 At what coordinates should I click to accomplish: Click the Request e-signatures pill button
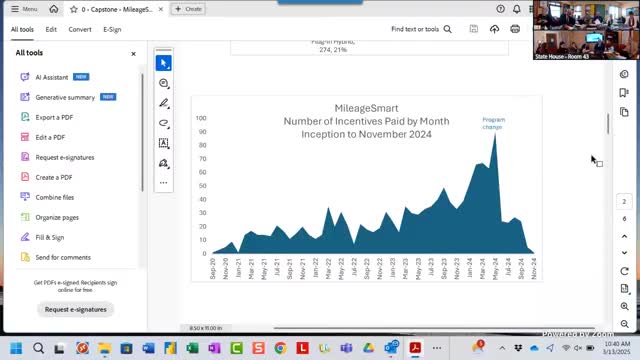click(x=76, y=309)
